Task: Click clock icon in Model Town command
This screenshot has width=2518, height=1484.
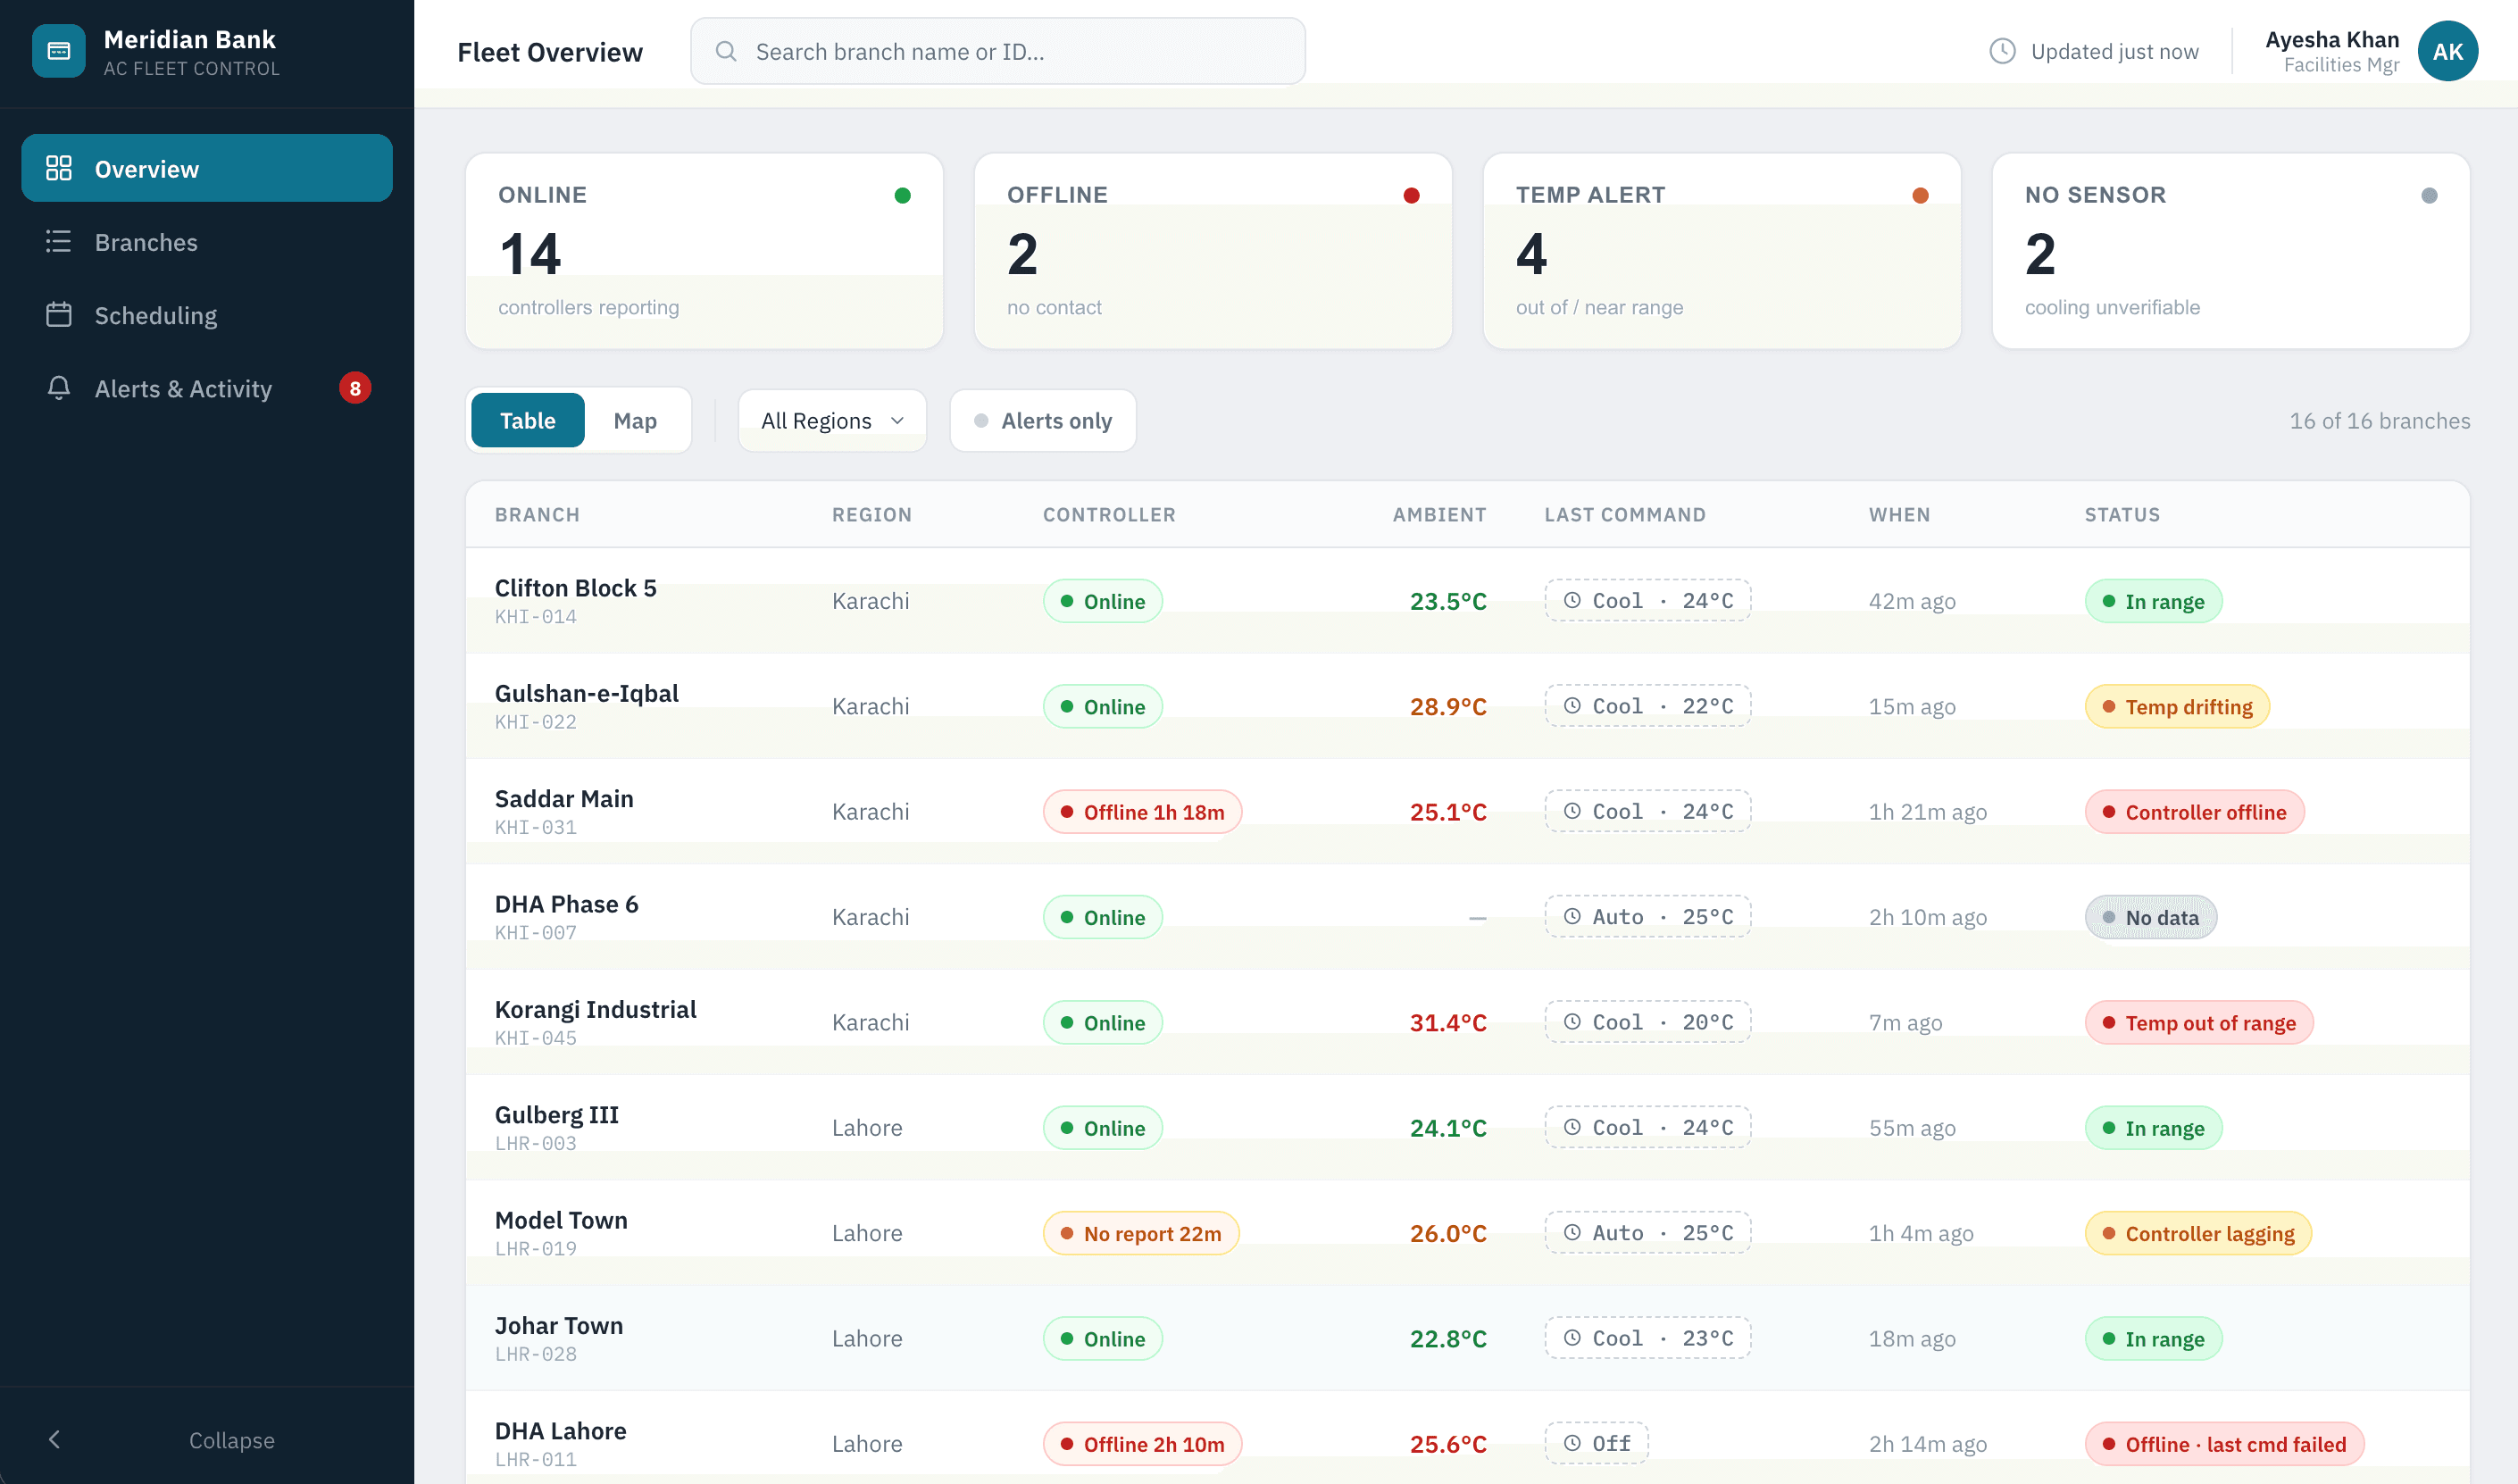Action: [1572, 1232]
